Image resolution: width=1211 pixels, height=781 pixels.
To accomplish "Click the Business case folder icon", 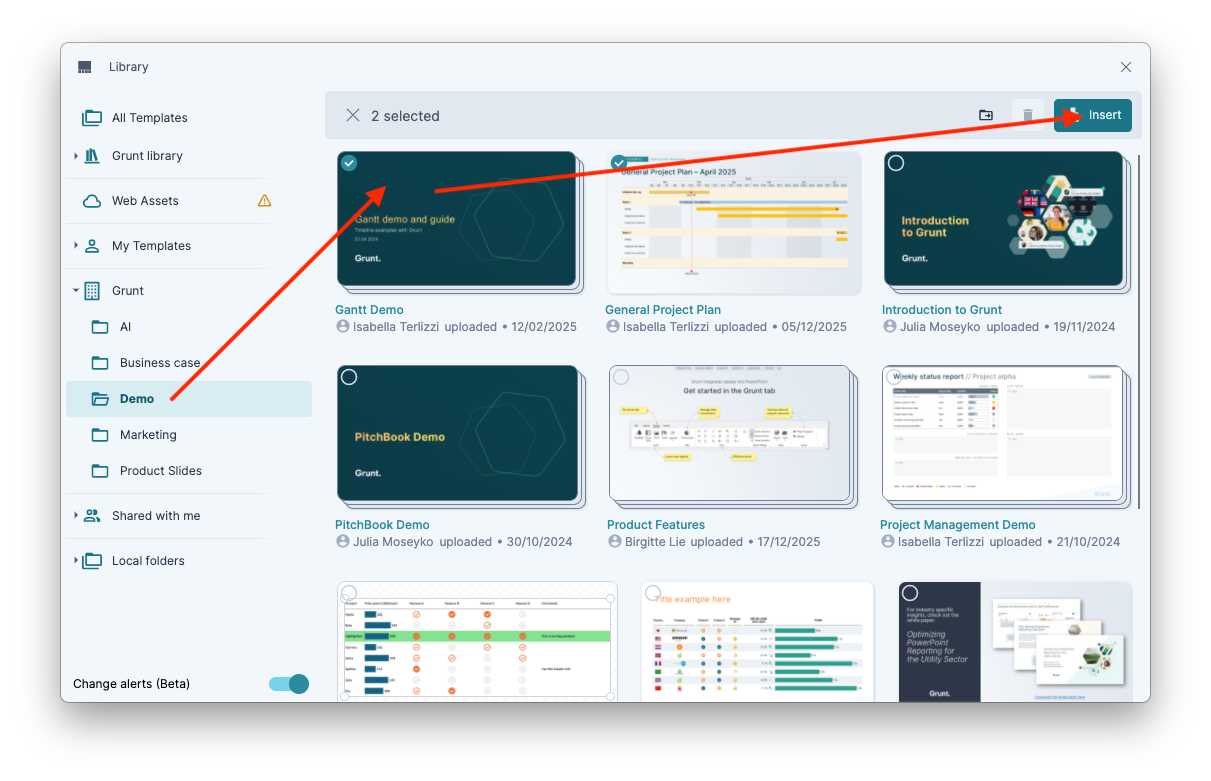I will pyautogui.click(x=100, y=363).
